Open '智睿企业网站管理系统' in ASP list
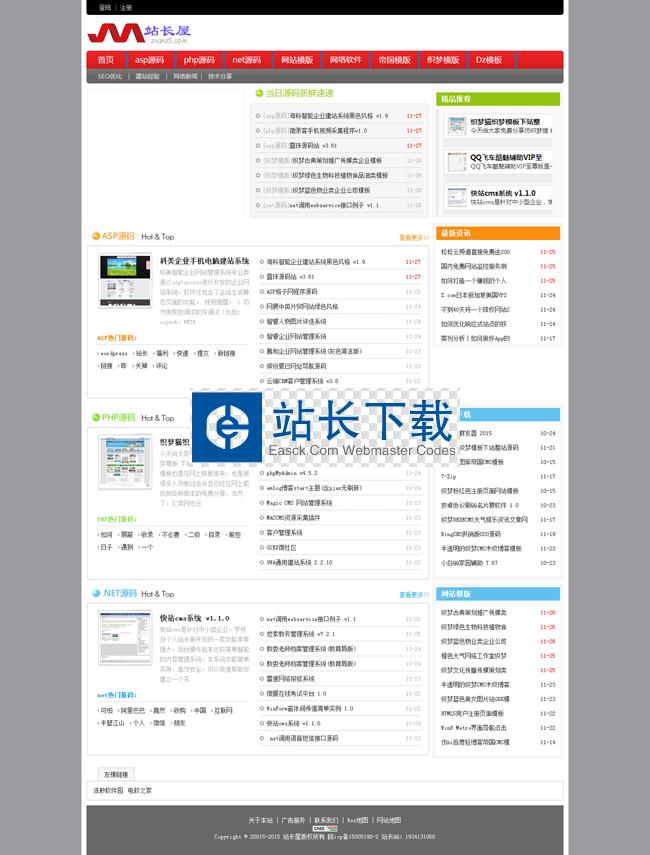Screen dimensions: 650x855 point(296,336)
